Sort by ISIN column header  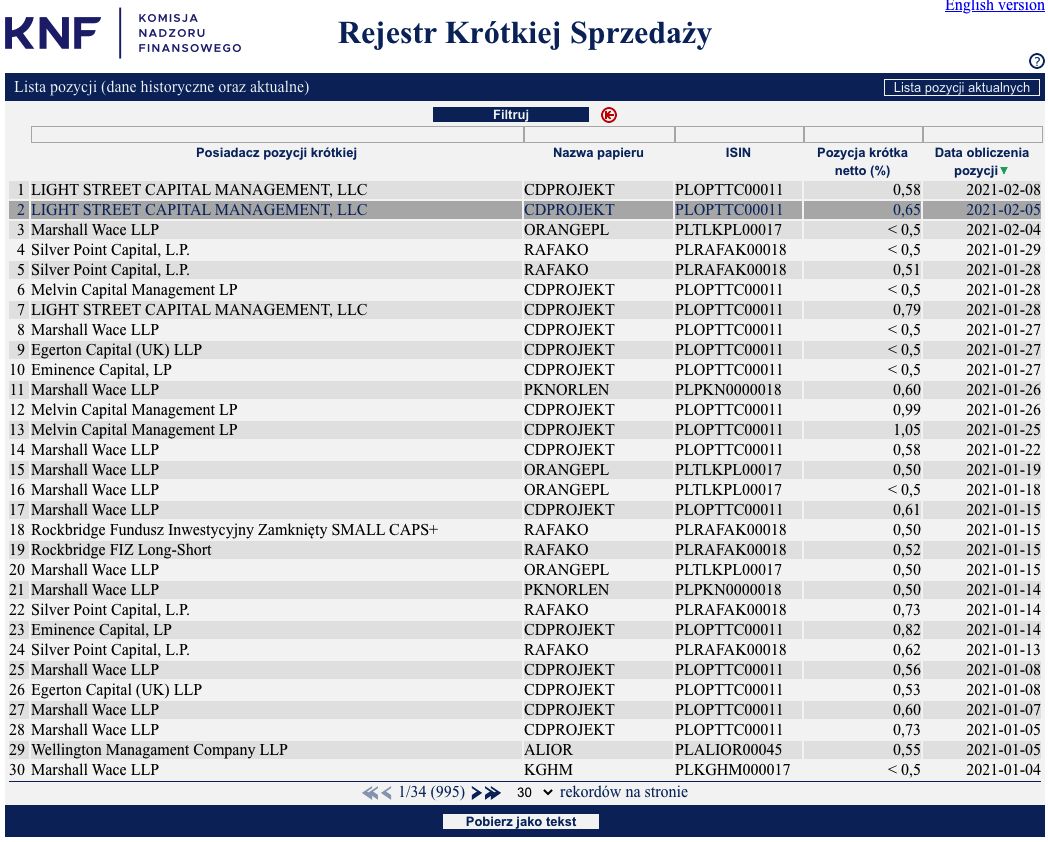(738, 152)
